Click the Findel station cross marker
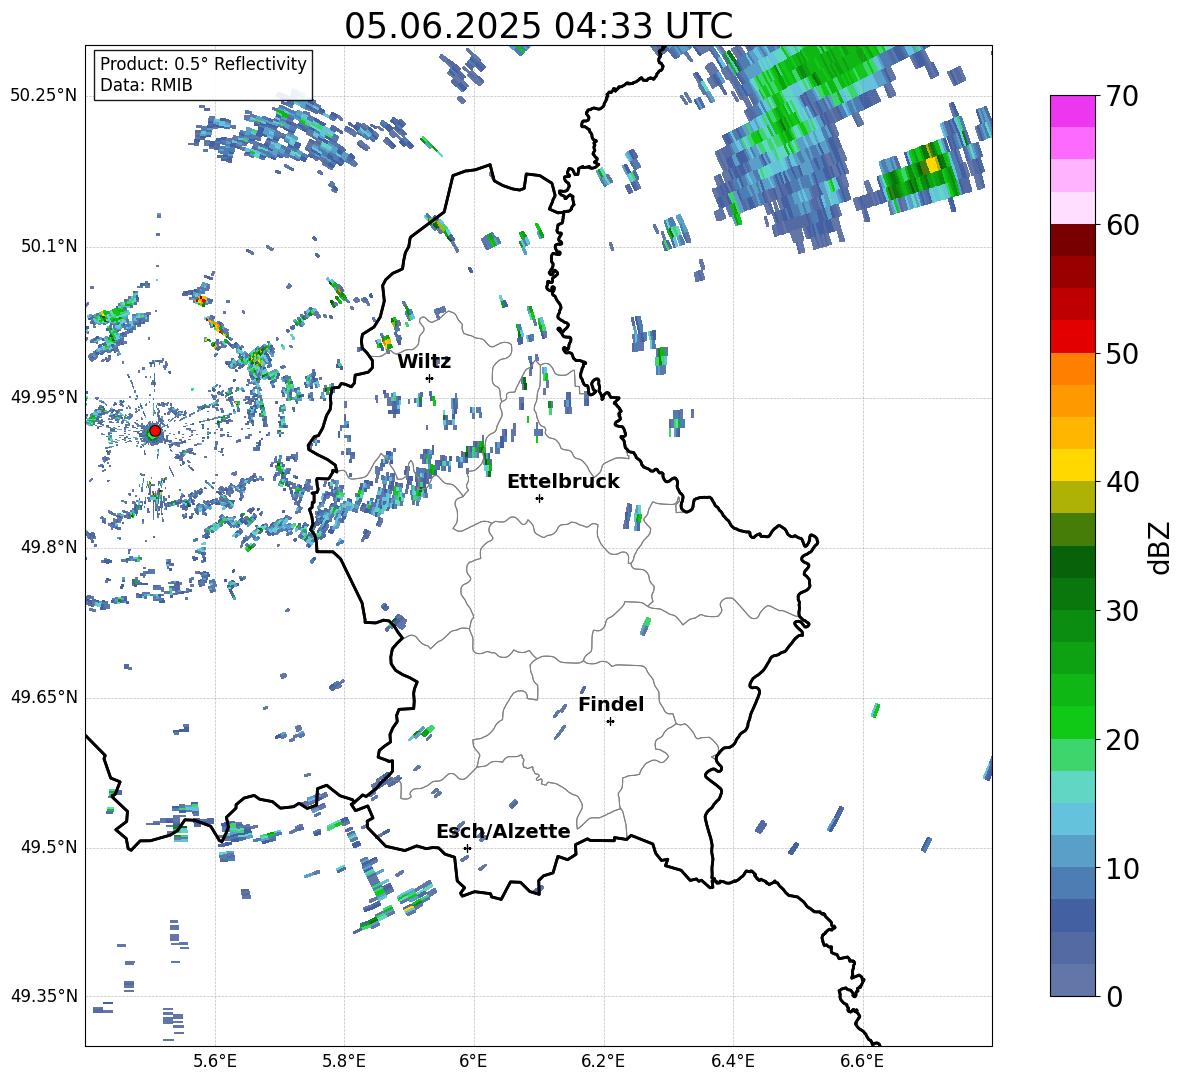Screen dimensions: 1184x1081 pos(610,722)
